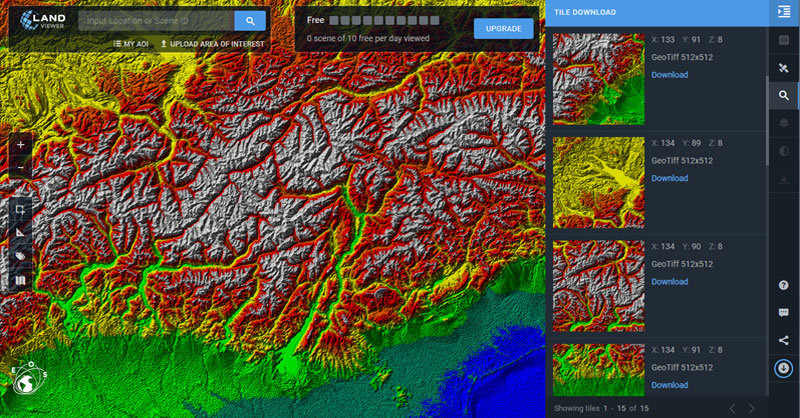
Task: Open the feedback chat icon
Action: coord(784,312)
